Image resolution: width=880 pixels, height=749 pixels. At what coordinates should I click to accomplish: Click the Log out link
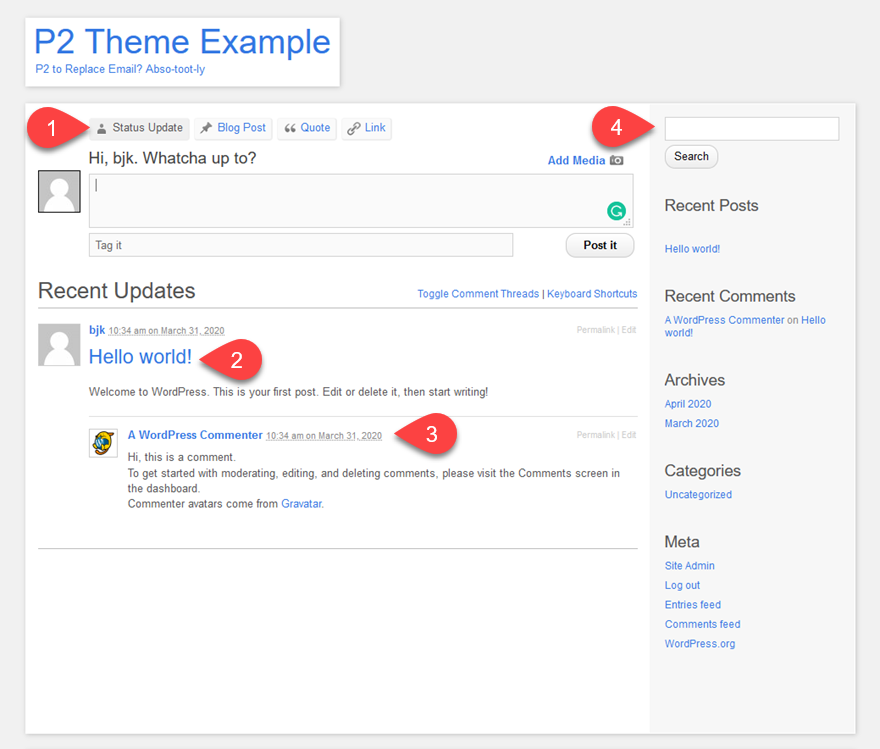[682, 586]
